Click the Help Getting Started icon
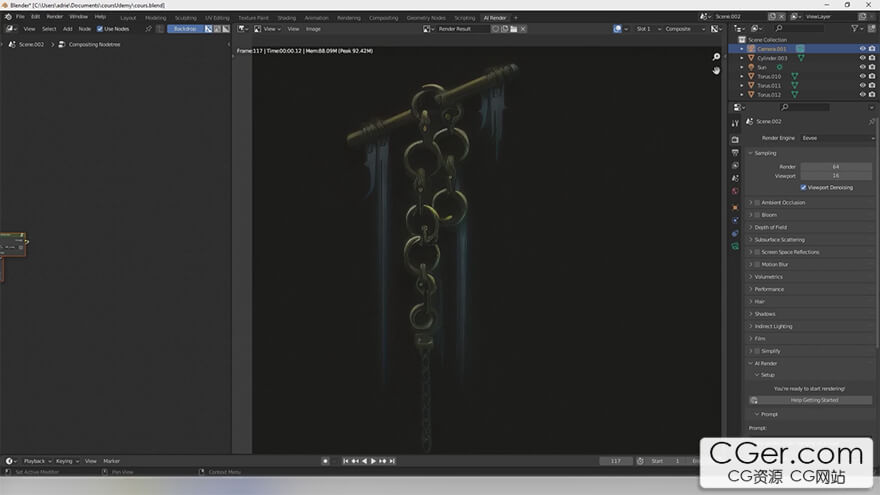Image resolution: width=880 pixels, height=495 pixels. click(754, 400)
